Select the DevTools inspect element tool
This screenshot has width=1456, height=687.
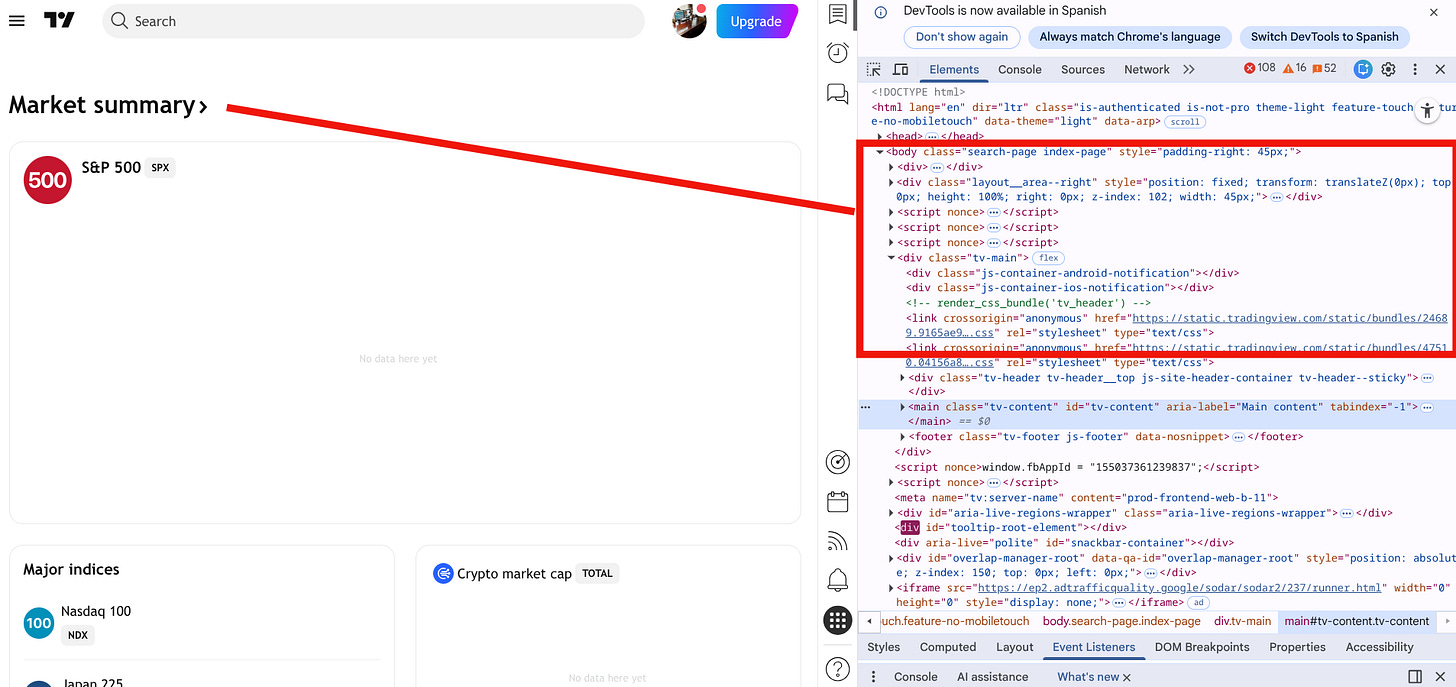point(874,69)
